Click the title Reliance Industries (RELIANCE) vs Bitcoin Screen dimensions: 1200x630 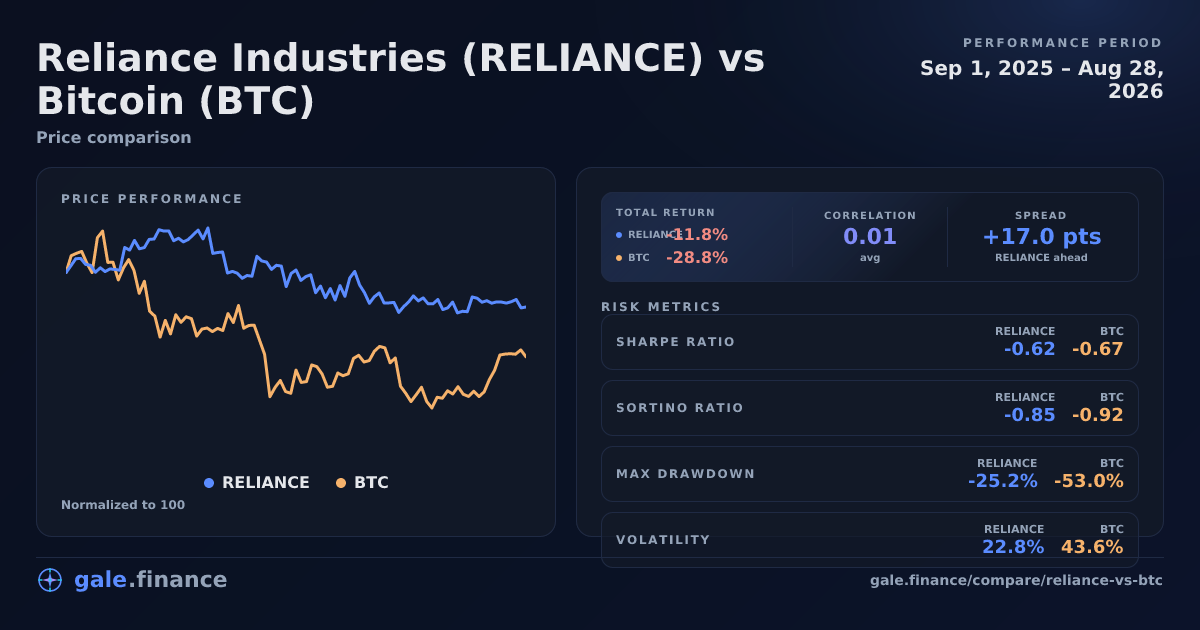tap(400, 80)
